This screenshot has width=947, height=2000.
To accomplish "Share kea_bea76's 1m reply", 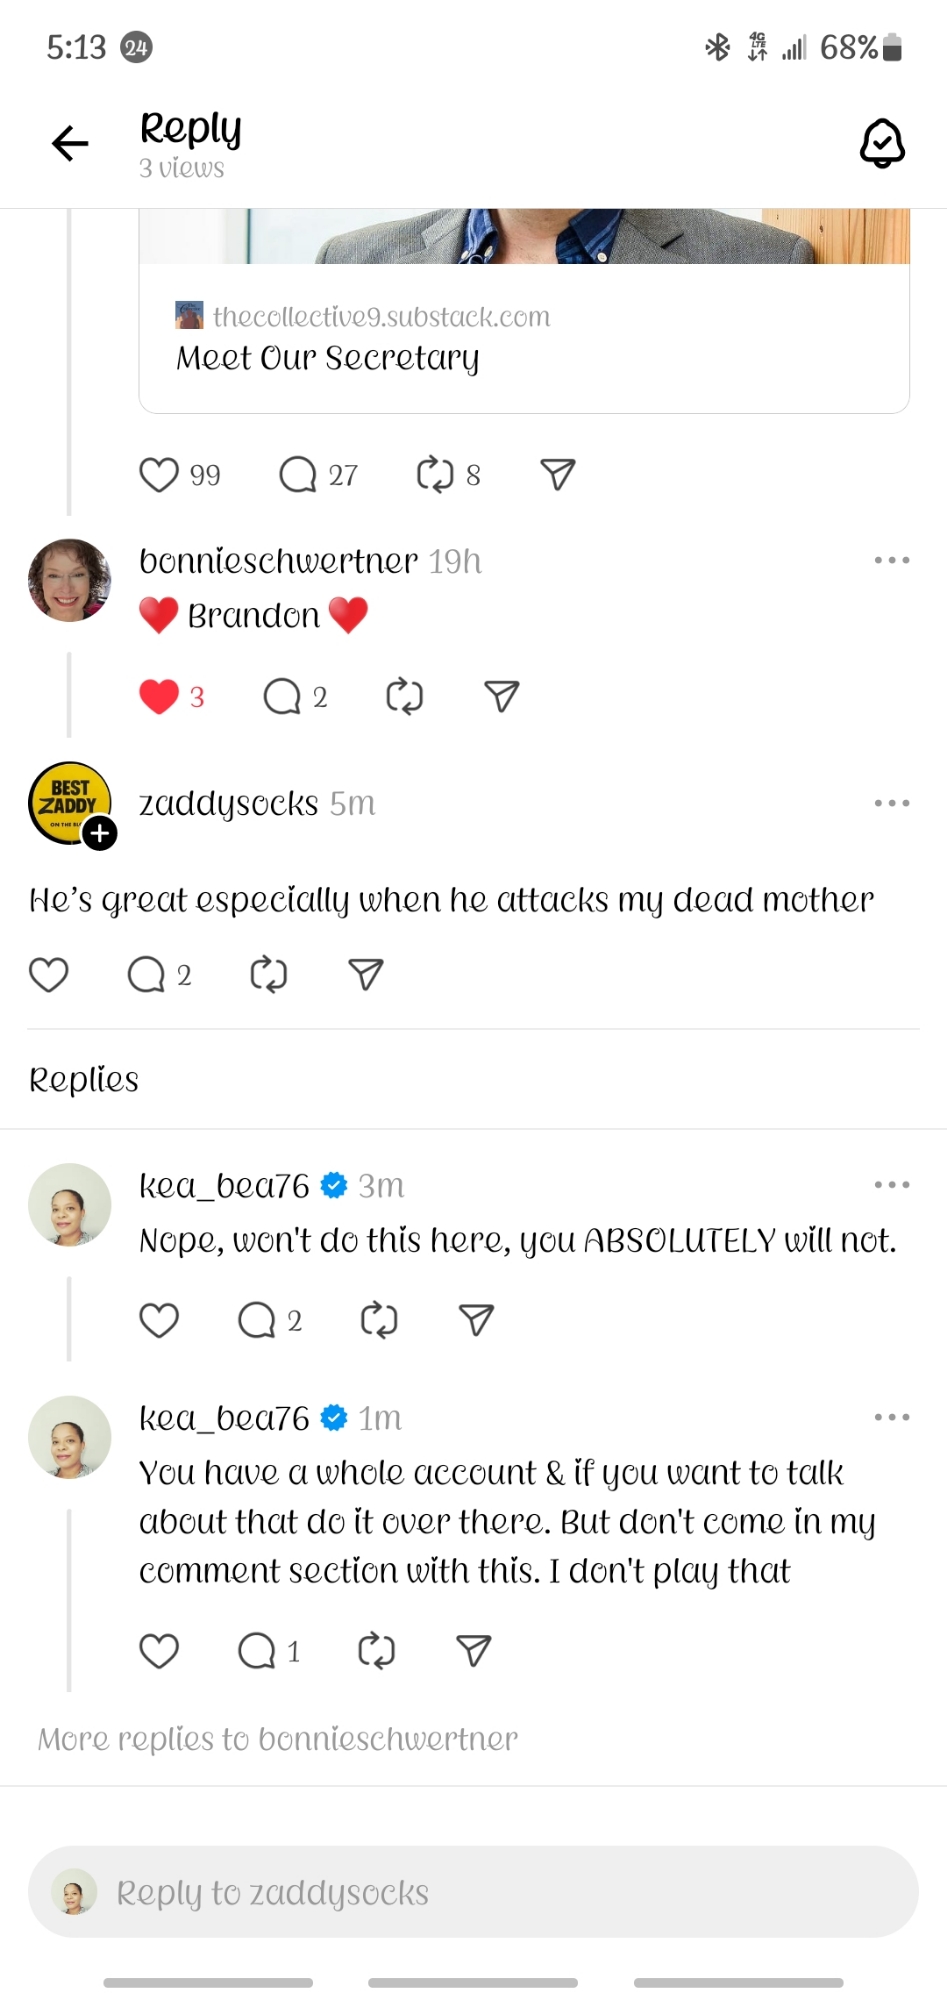I will click(x=473, y=1650).
